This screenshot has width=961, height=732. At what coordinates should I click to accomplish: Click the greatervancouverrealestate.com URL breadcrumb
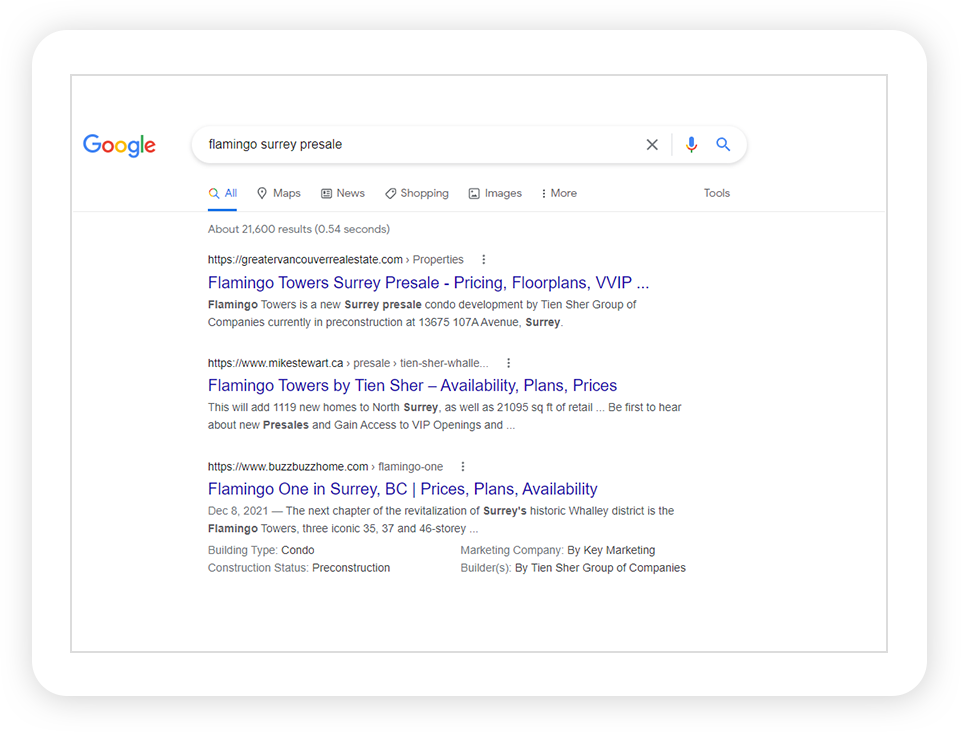pos(335,259)
